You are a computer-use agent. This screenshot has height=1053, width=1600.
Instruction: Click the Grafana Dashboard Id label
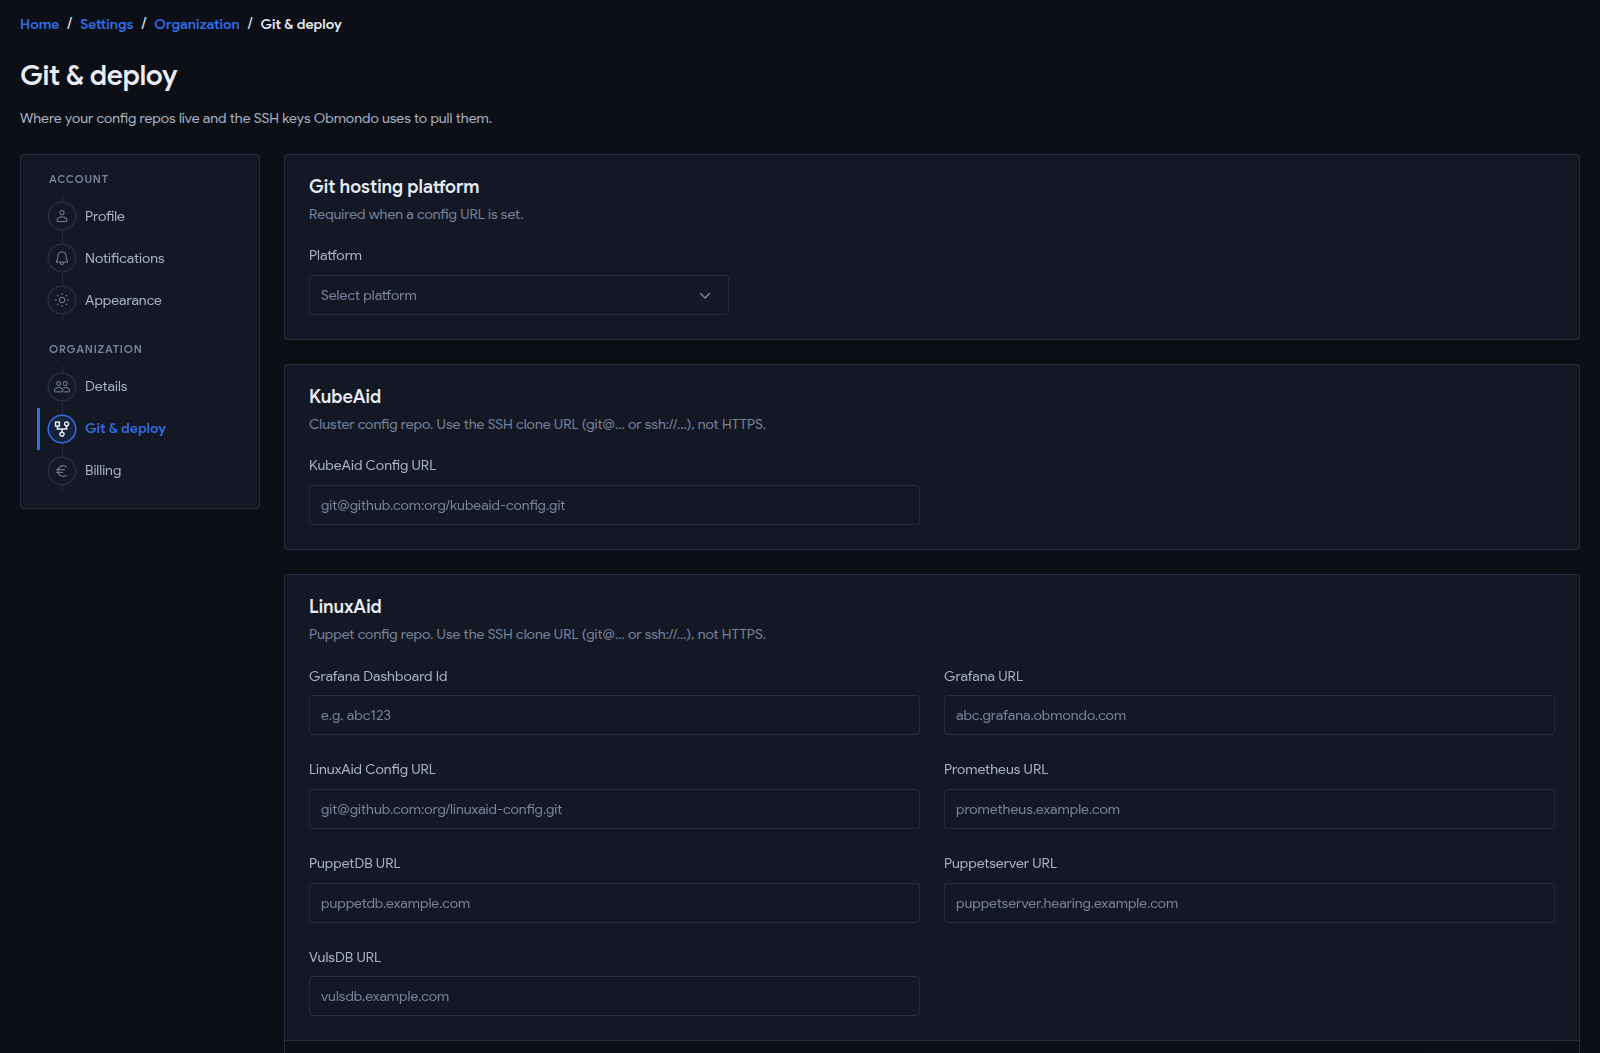click(378, 676)
